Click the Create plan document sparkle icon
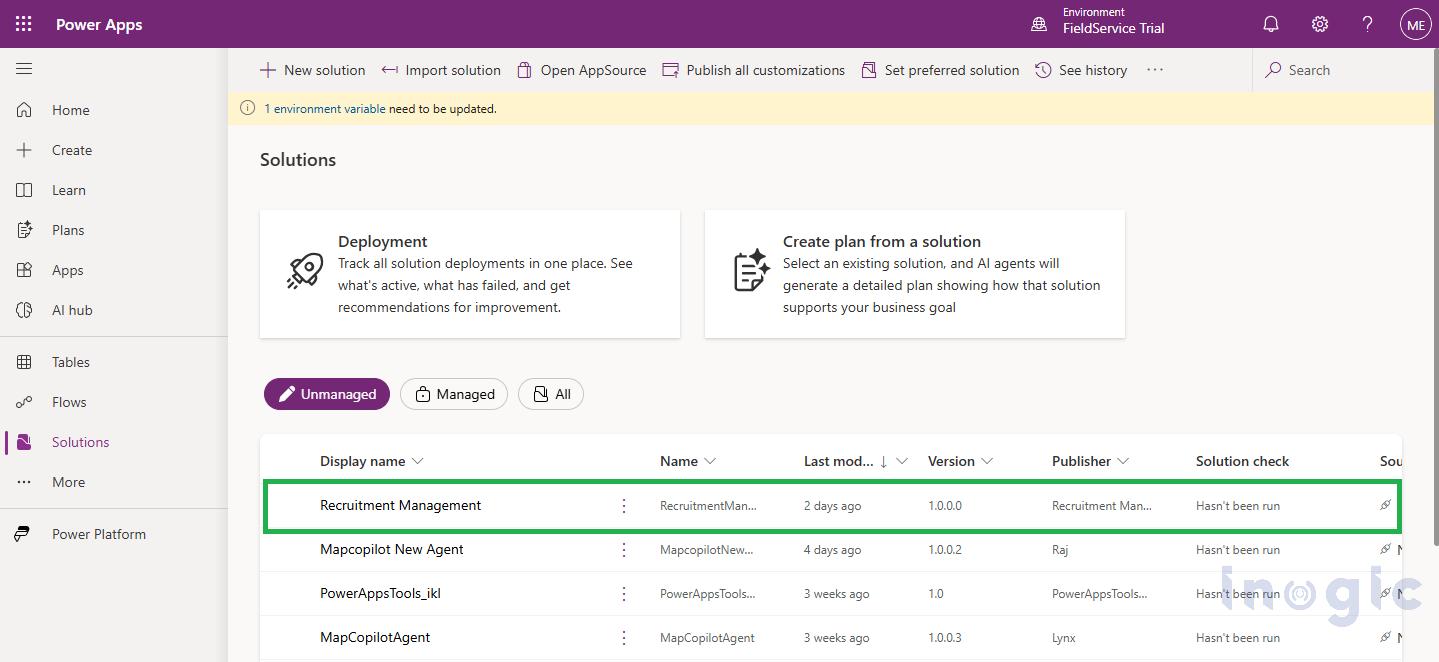The height and width of the screenshot is (662, 1439). [x=751, y=271]
